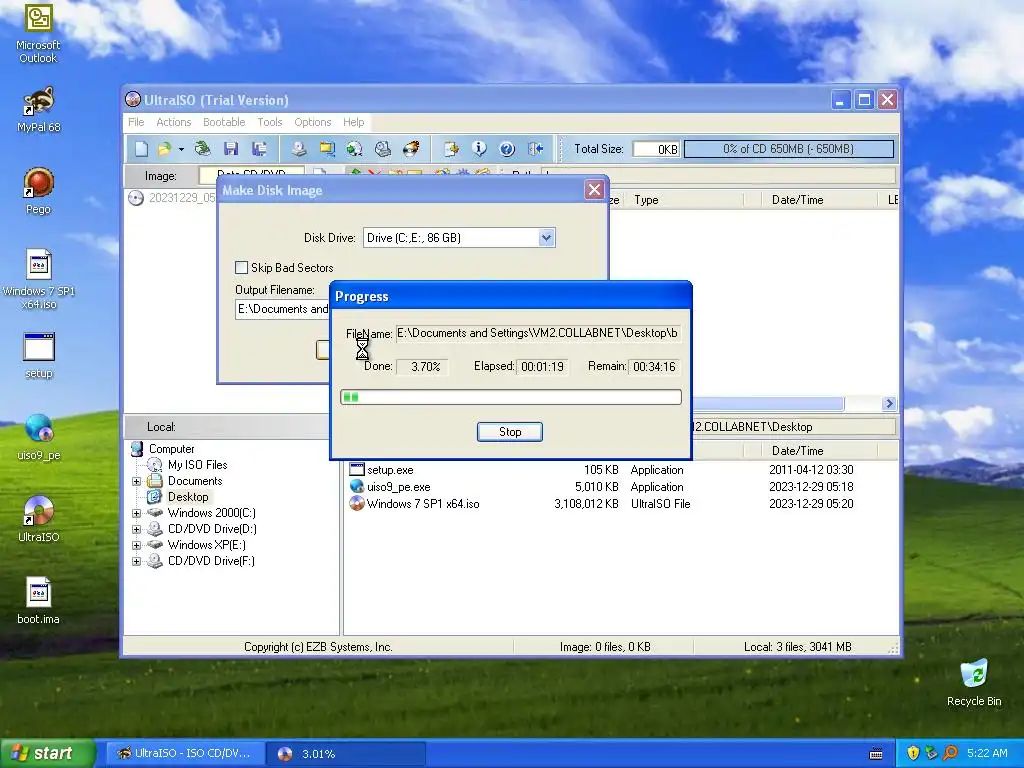Select Windows XP(E:) drive in tree
The height and width of the screenshot is (768, 1024).
pyautogui.click(x=206, y=545)
